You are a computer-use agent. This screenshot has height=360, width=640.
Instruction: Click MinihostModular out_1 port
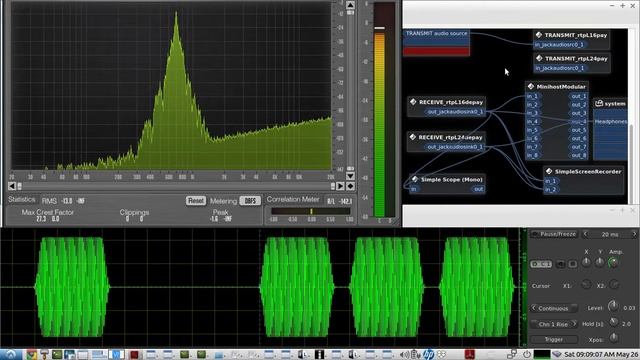click(x=578, y=96)
